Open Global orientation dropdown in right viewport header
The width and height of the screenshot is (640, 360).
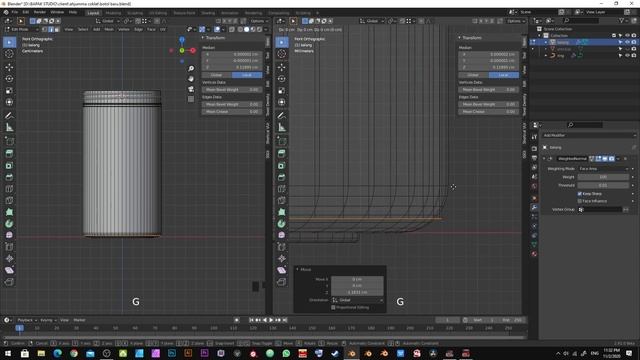point(372,21)
